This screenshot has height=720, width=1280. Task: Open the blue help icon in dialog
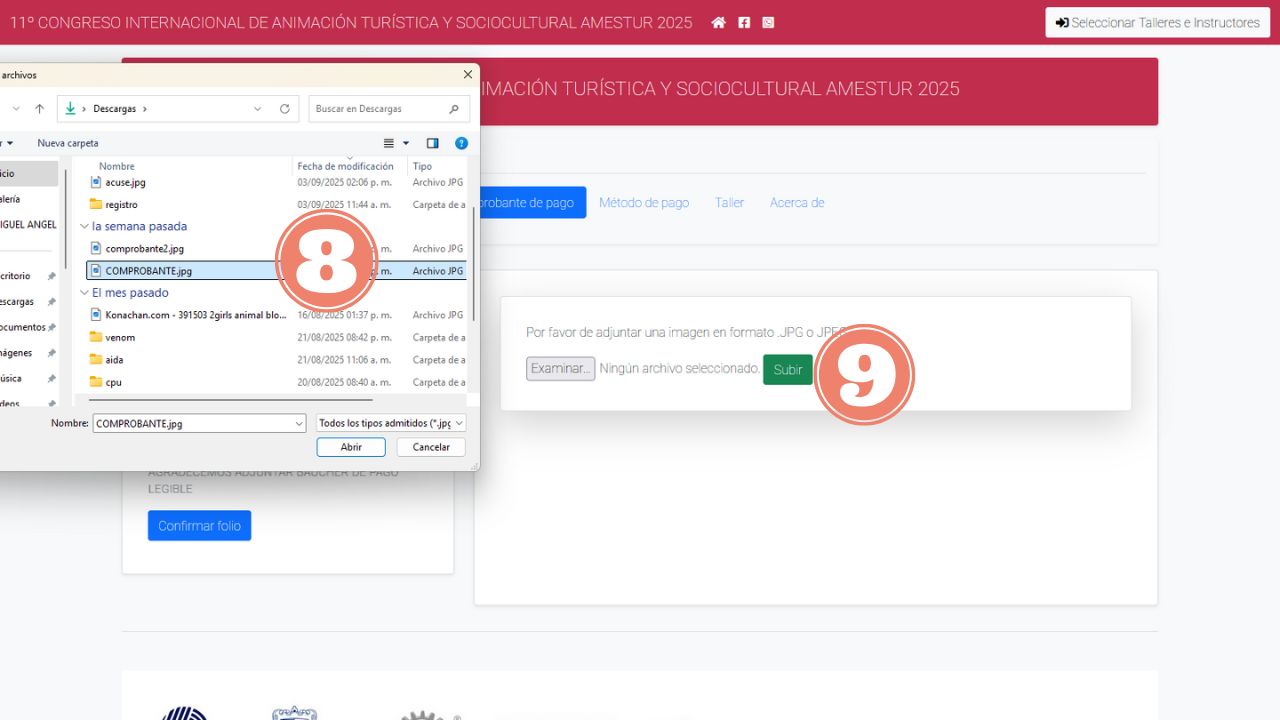[x=461, y=143]
